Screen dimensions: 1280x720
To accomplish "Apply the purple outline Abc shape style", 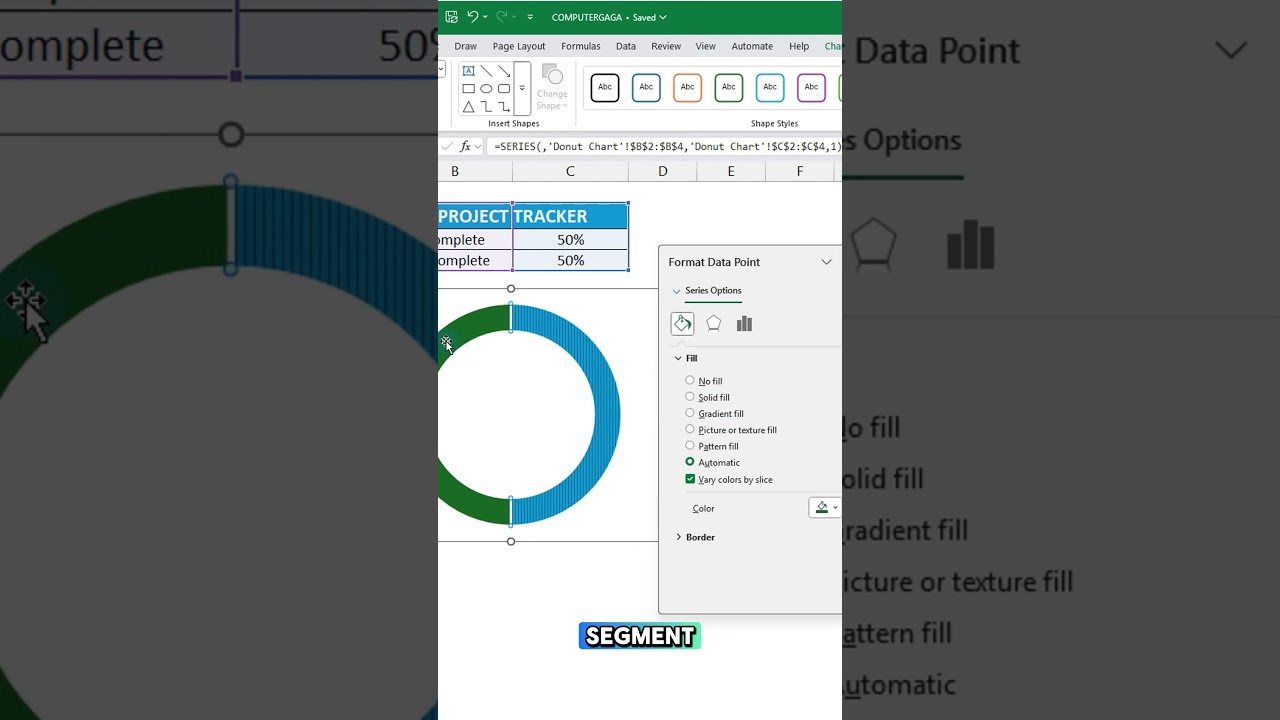I will 811,87.
